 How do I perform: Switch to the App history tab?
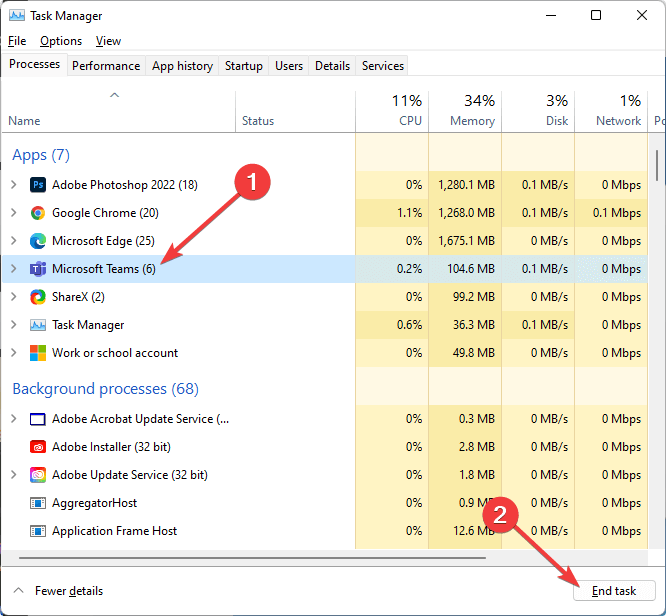pyautogui.click(x=182, y=66)
